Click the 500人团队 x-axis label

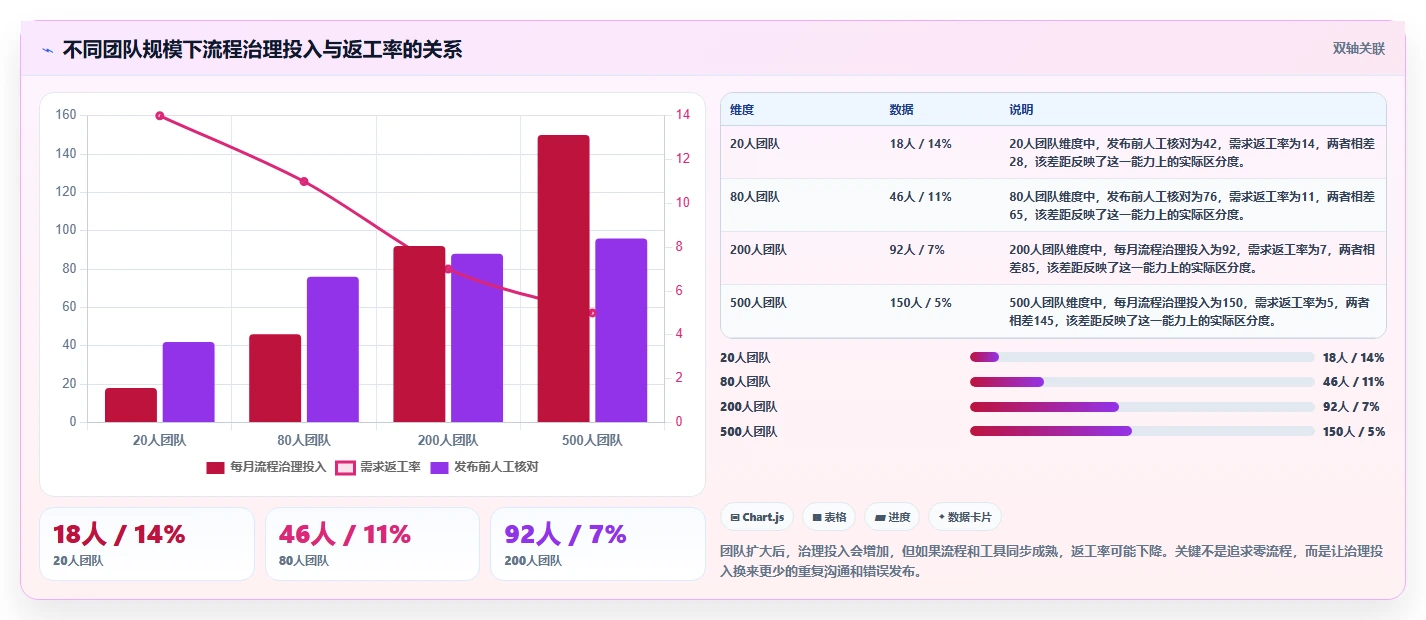click(x=592, y=440)
